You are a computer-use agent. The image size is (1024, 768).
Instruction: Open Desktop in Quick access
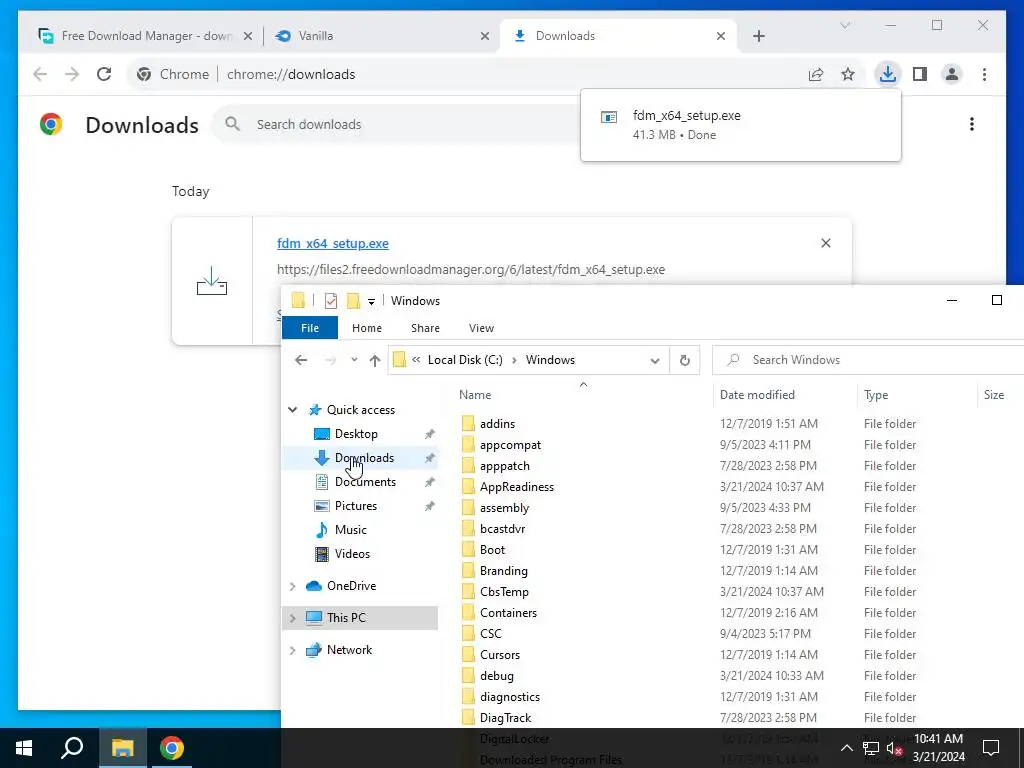[x=356, y=434]
